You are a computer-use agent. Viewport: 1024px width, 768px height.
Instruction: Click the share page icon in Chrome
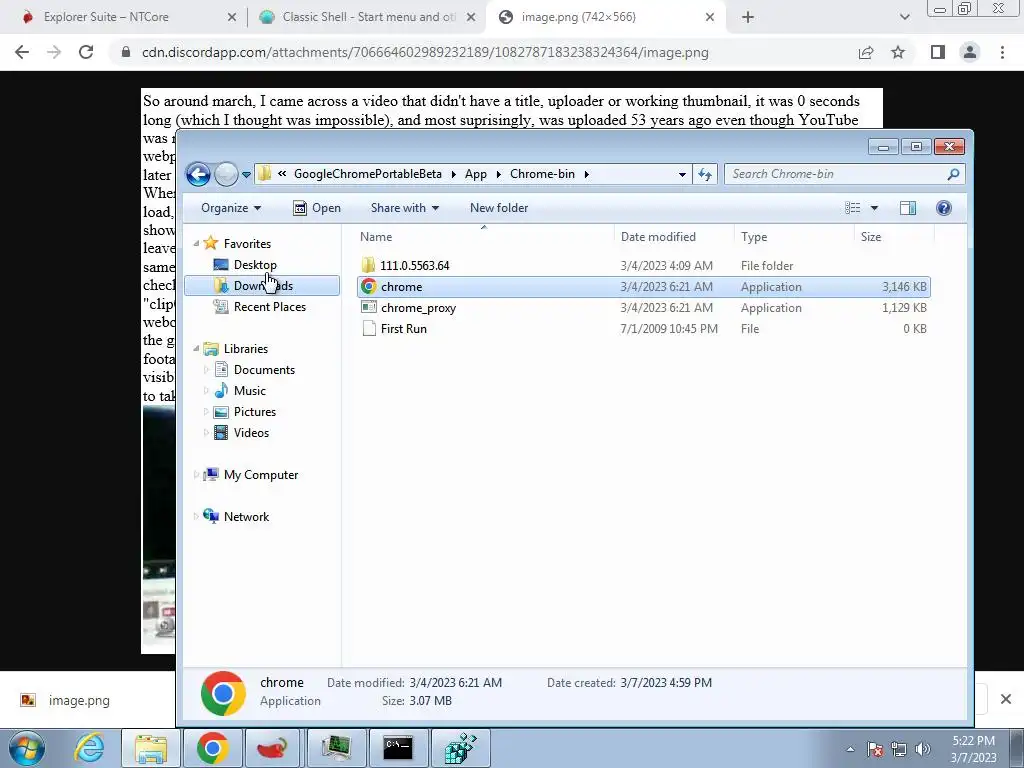pos(866,52)
